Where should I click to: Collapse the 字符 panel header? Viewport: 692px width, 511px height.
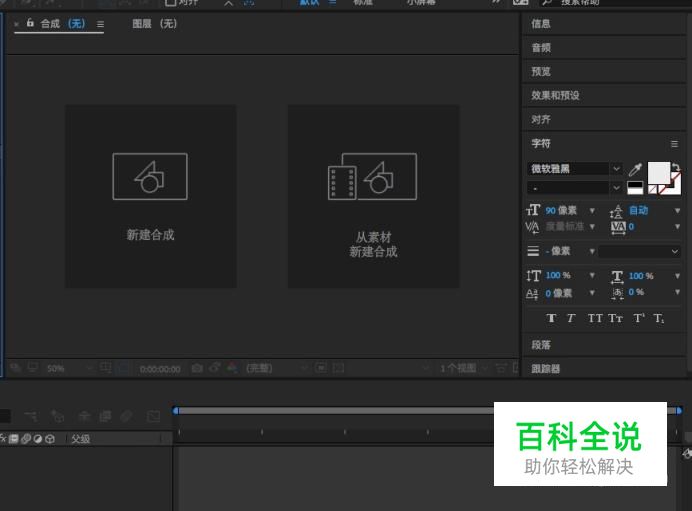[541, 143]
